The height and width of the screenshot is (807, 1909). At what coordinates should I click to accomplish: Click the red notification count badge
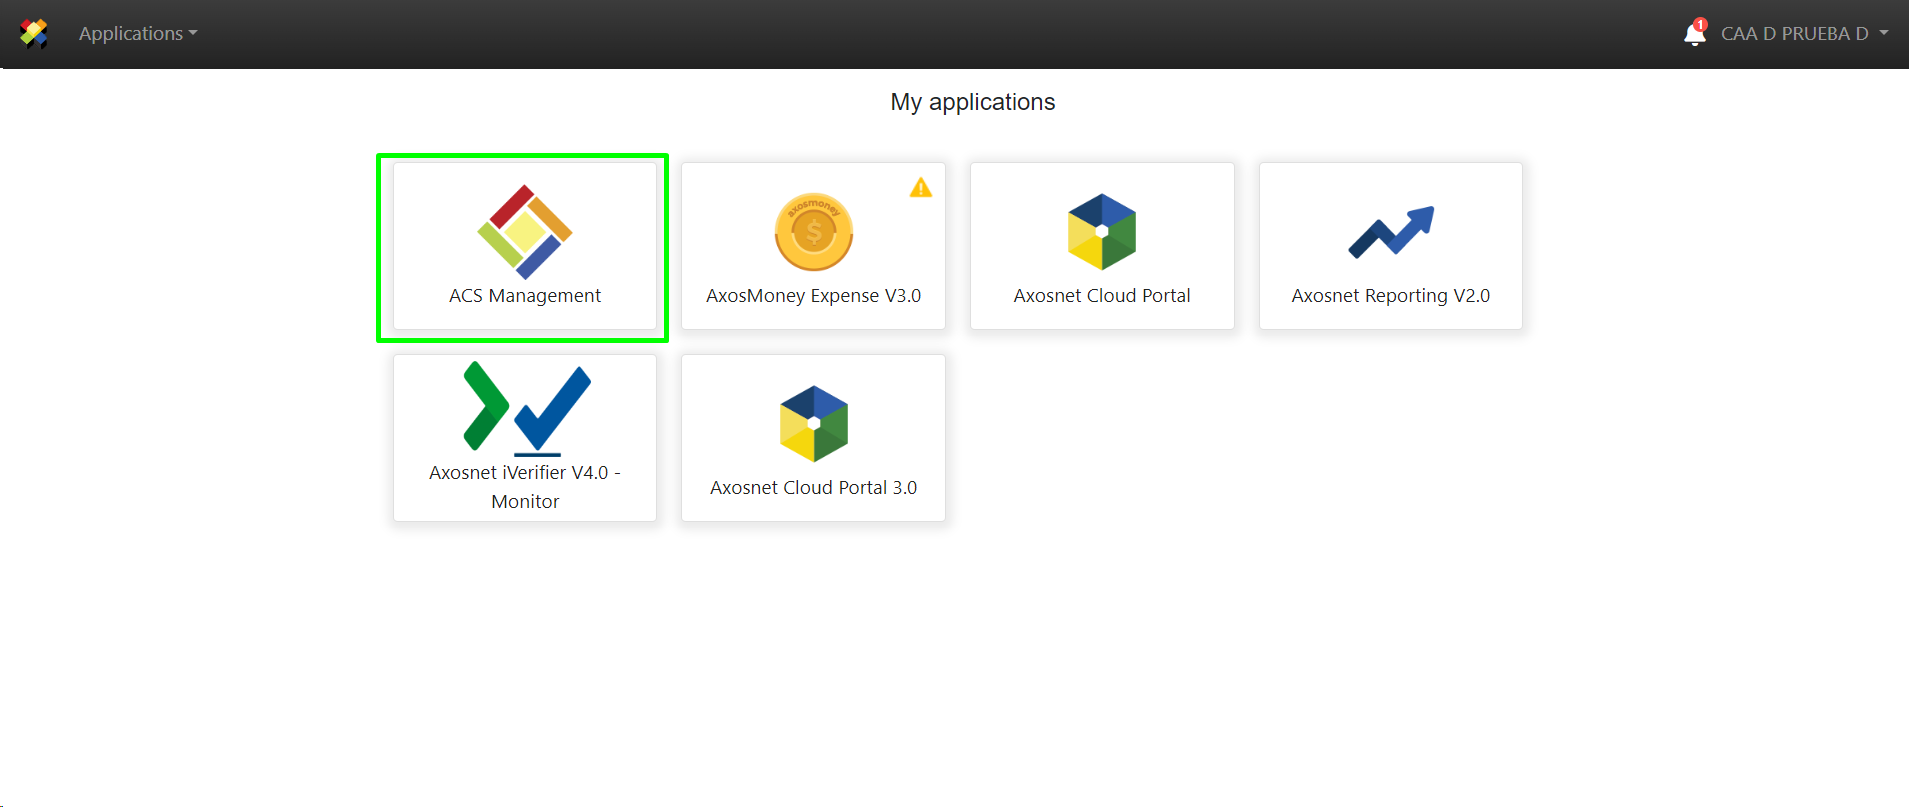(1700, 24)
